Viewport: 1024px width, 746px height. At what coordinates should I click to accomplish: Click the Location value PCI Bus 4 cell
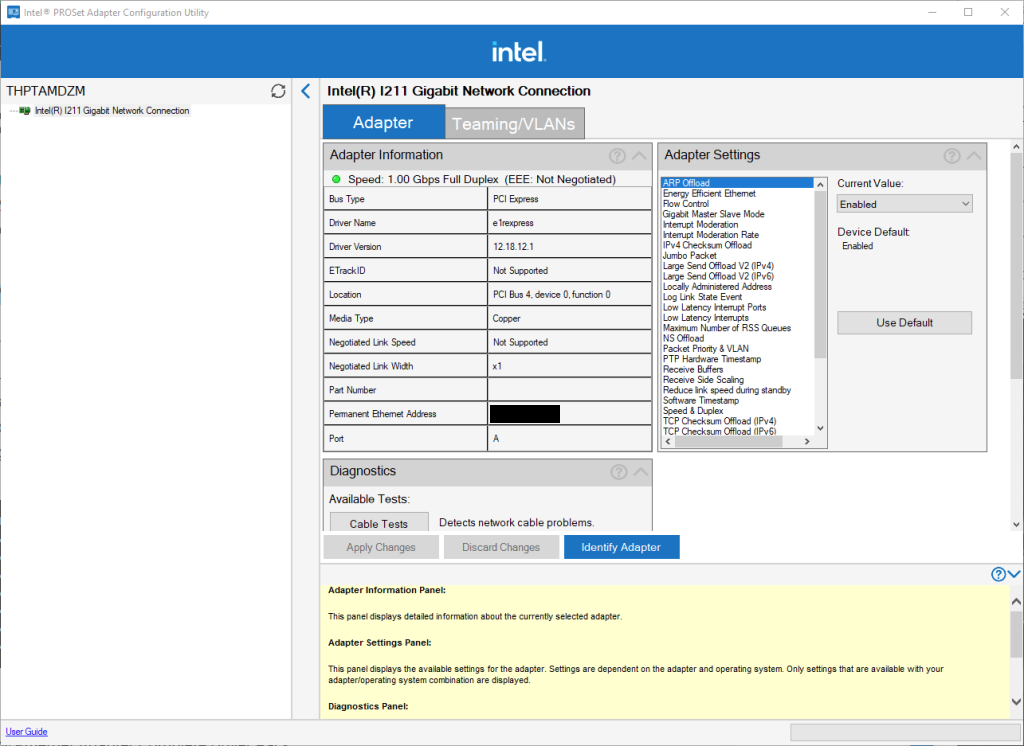coord(569,295)
